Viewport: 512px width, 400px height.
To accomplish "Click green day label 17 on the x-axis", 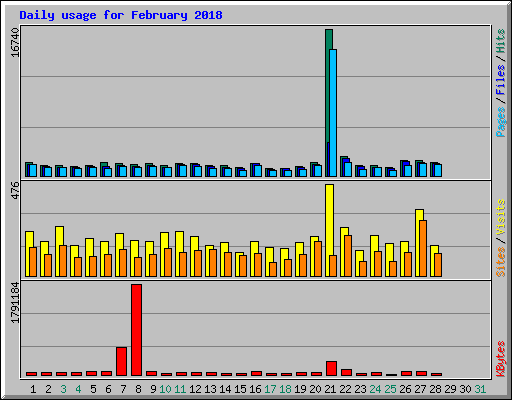I will click(270, 389).
